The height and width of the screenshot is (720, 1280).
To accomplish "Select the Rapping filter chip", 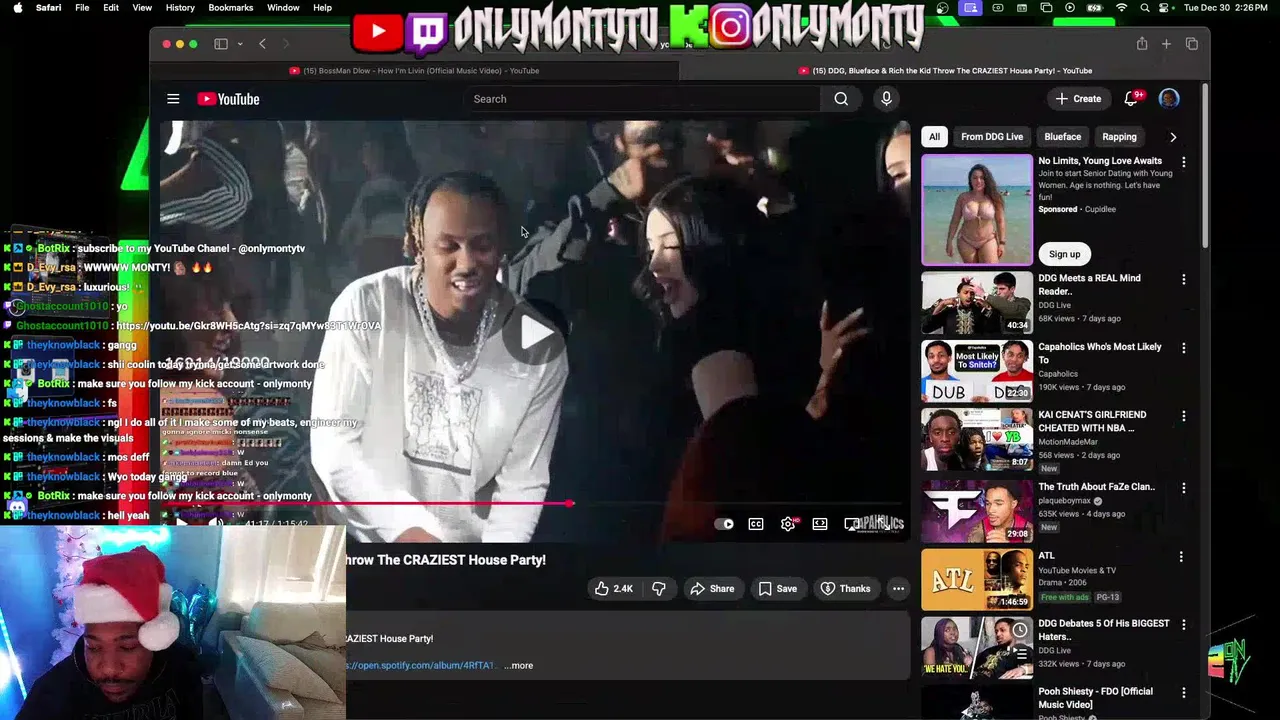I will pyautogui.click(x=1119, y=137).
